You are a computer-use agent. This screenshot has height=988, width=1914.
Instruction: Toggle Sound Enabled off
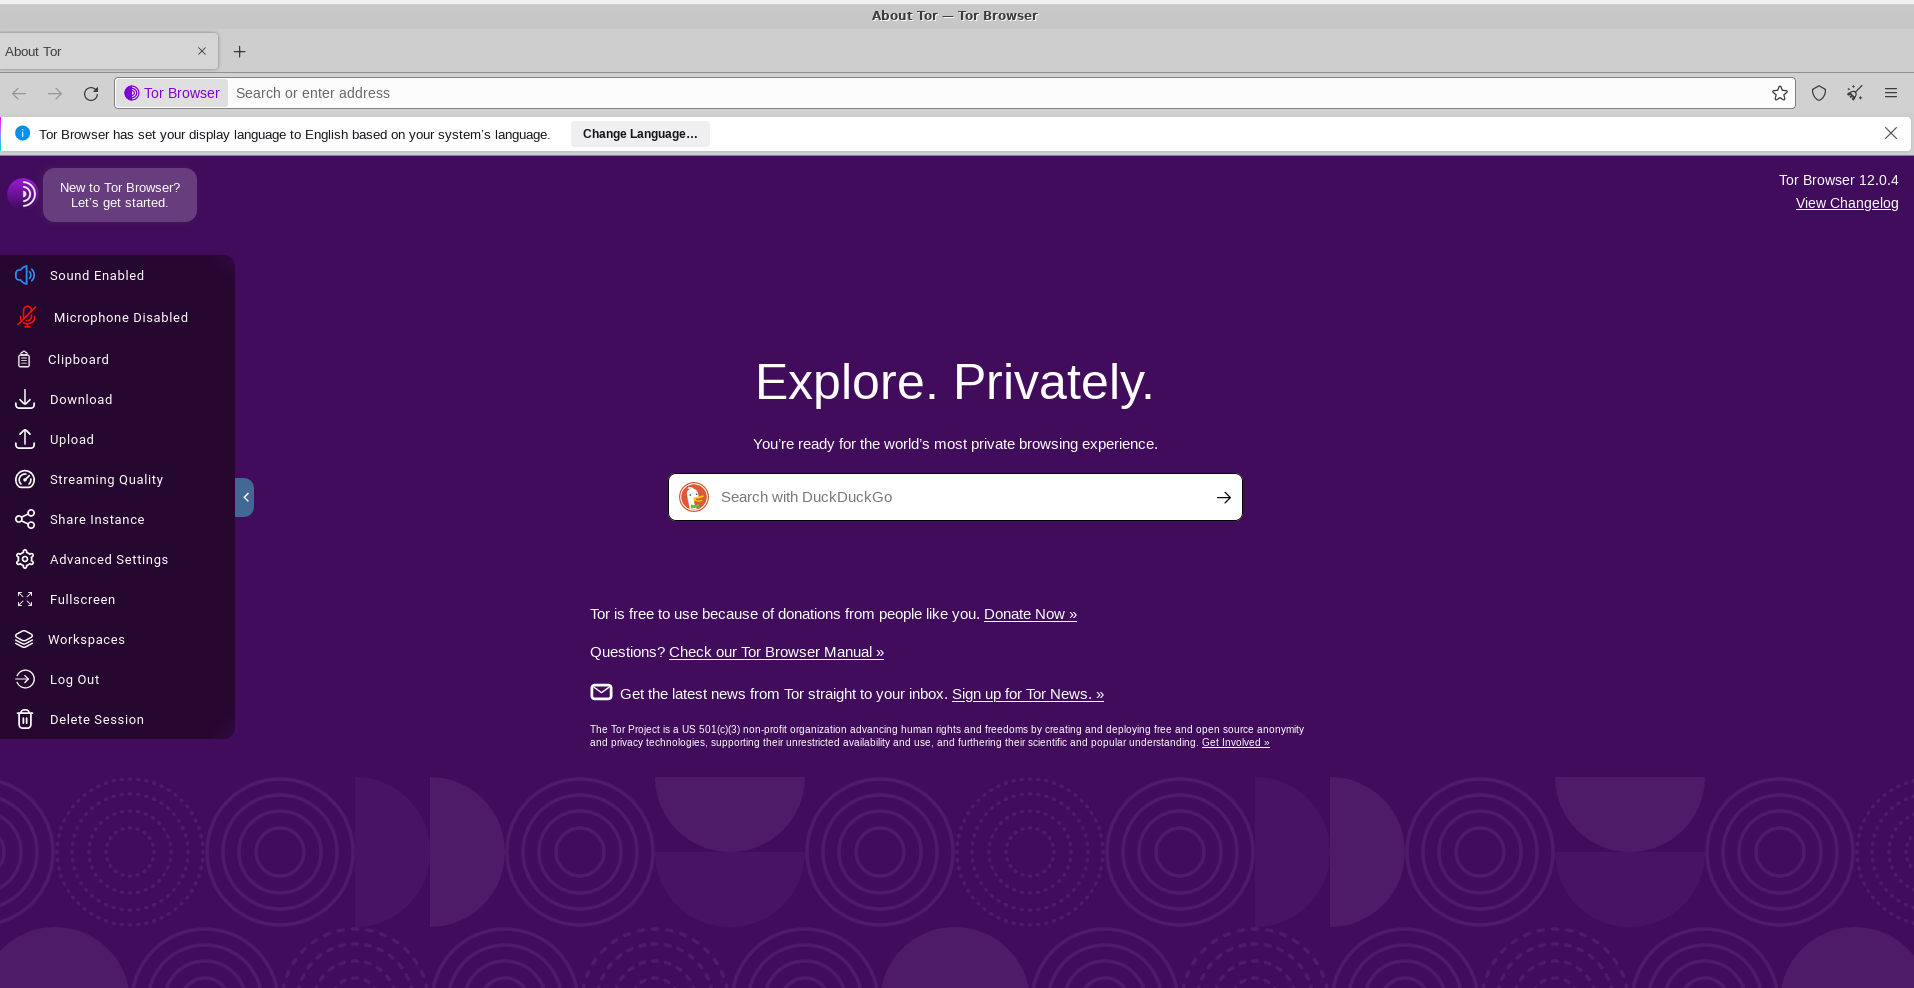[x=96, y=275]
